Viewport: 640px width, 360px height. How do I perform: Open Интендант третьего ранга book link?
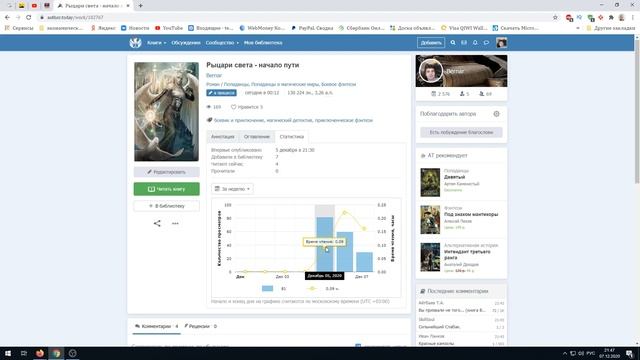tap(467, 255)
